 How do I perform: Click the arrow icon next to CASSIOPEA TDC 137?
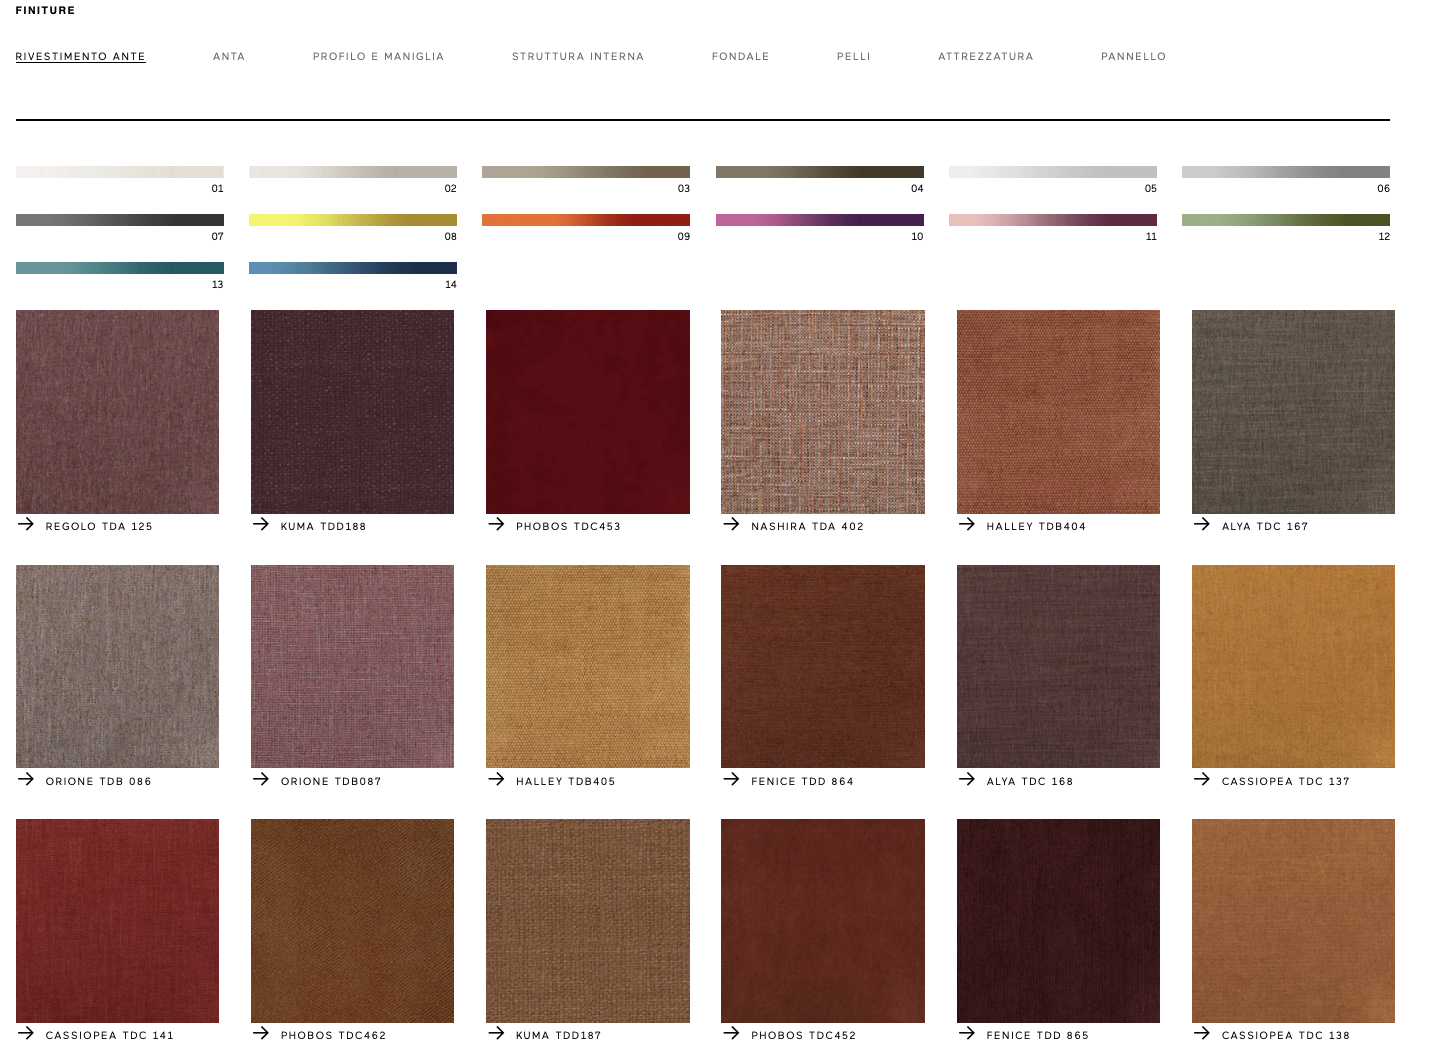(1202, 779)
